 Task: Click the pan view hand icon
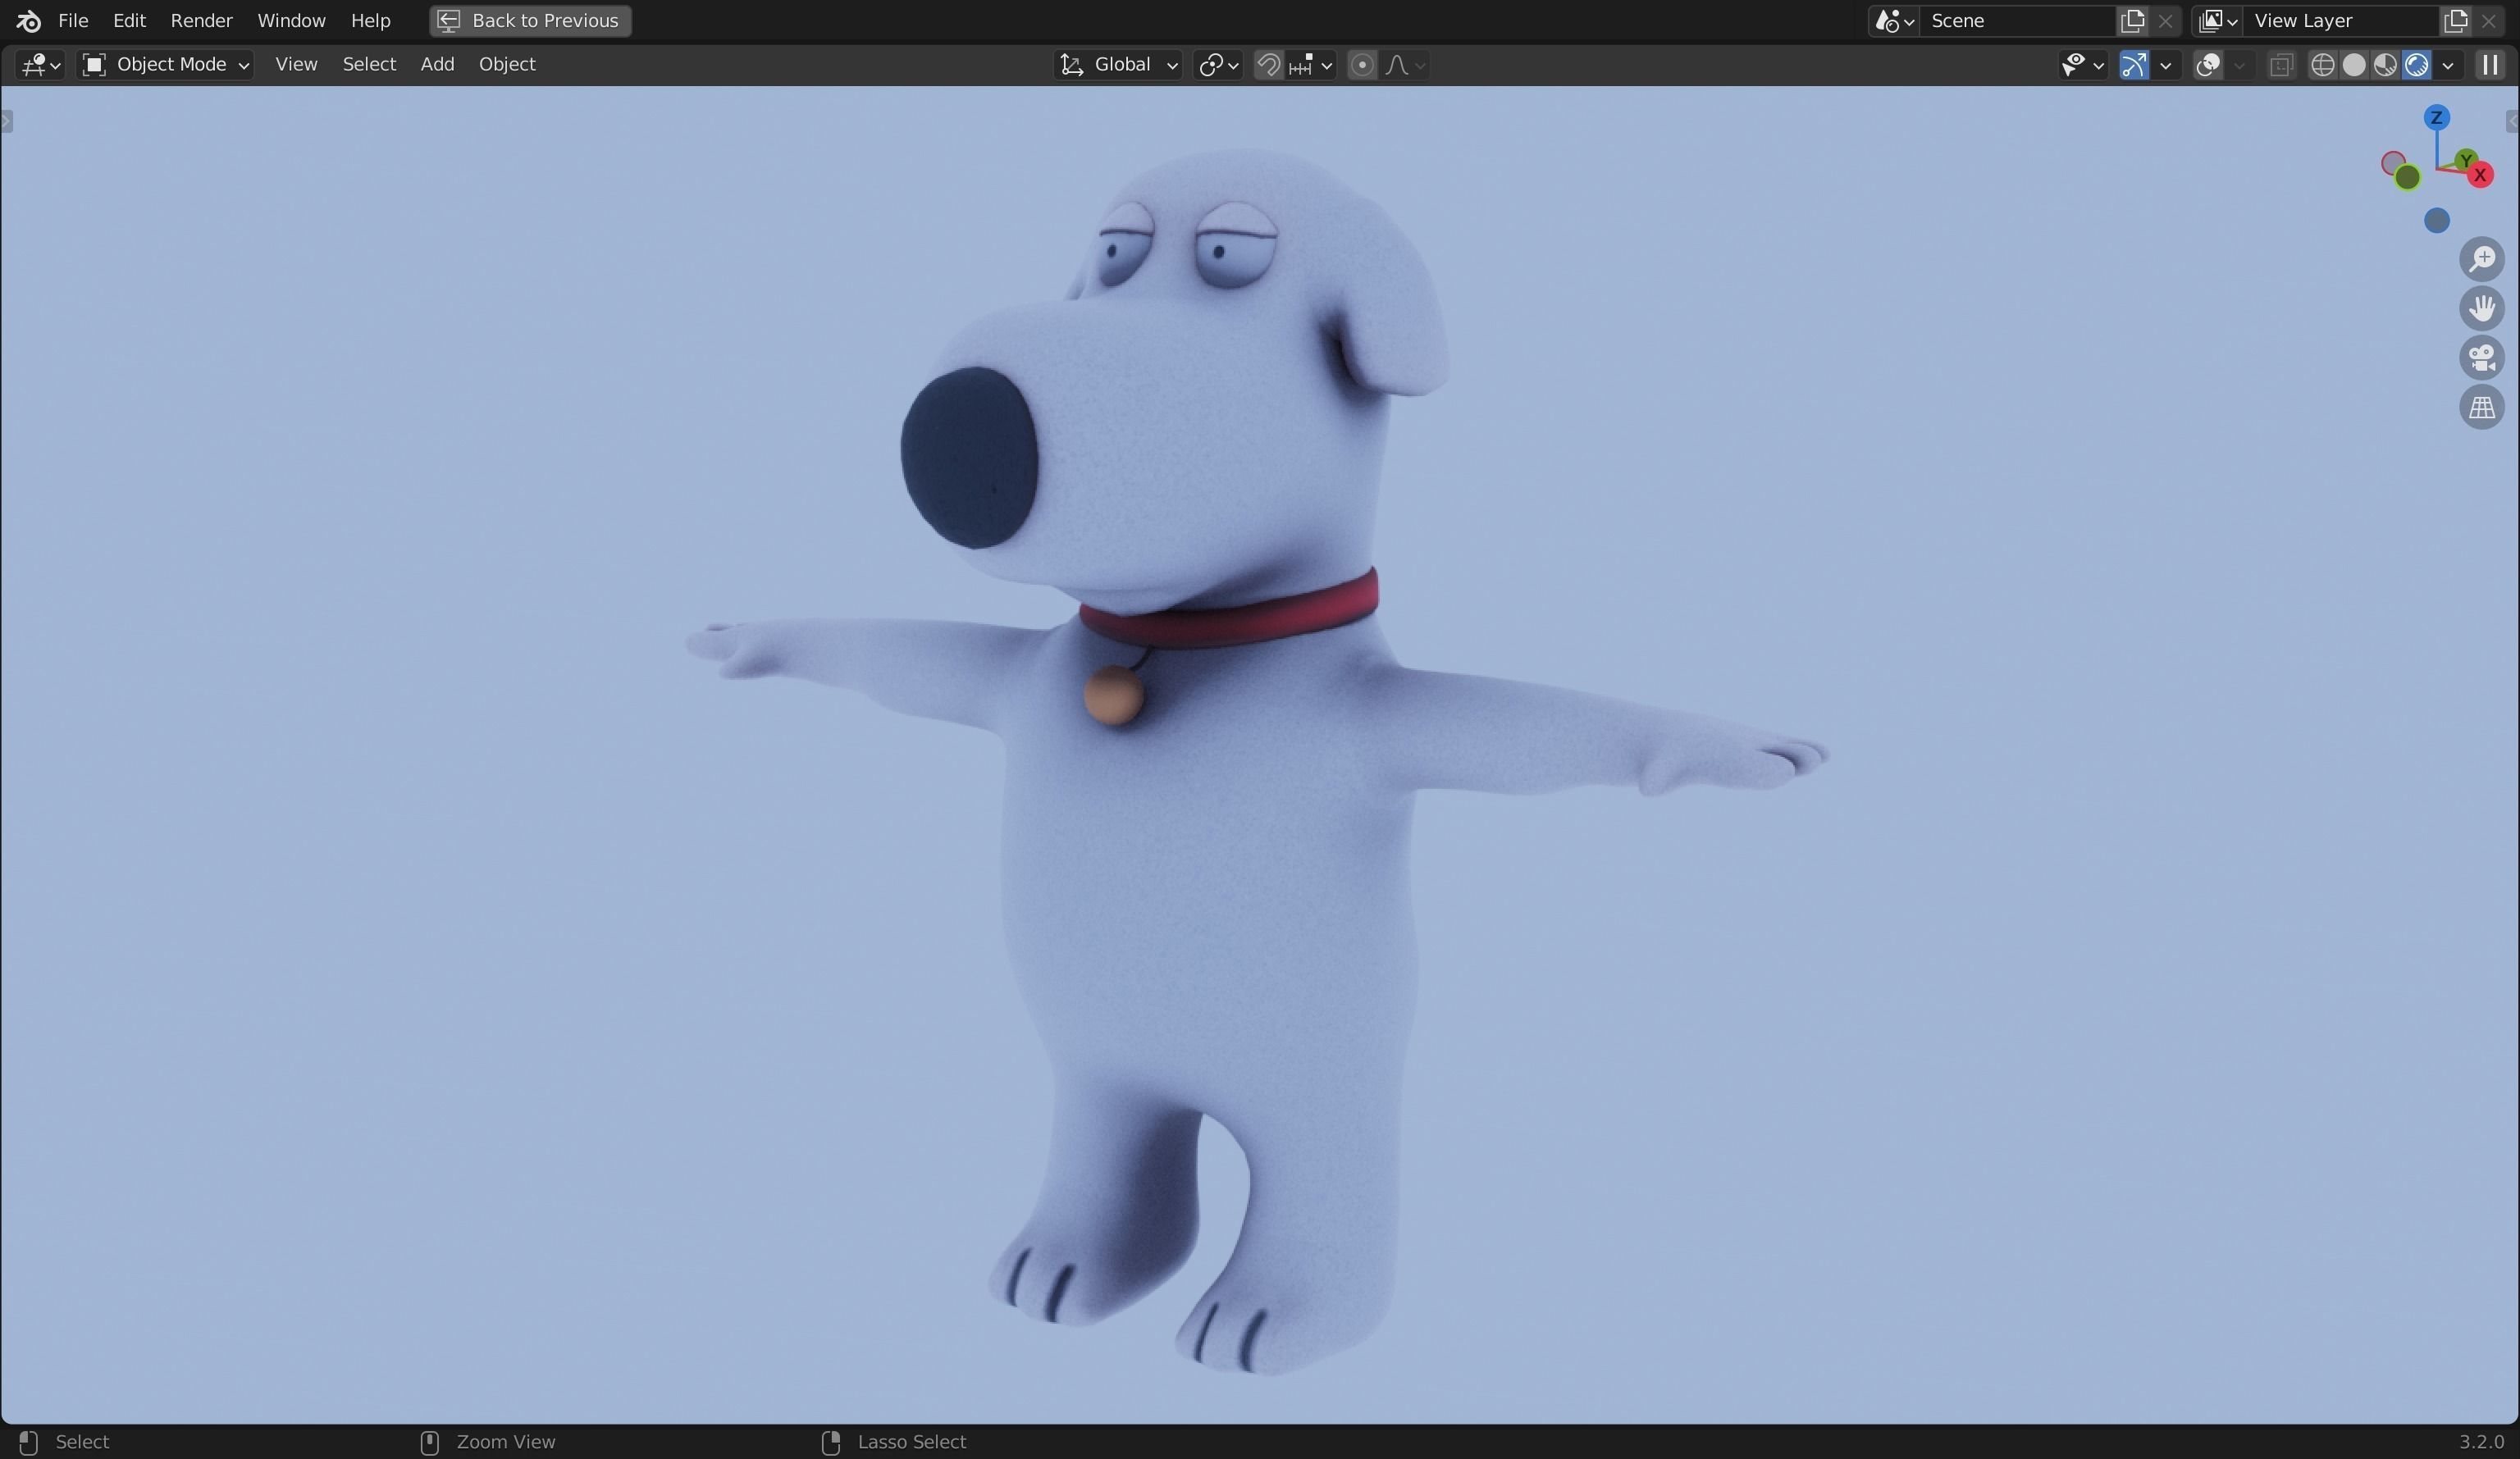click(2481, 308)
